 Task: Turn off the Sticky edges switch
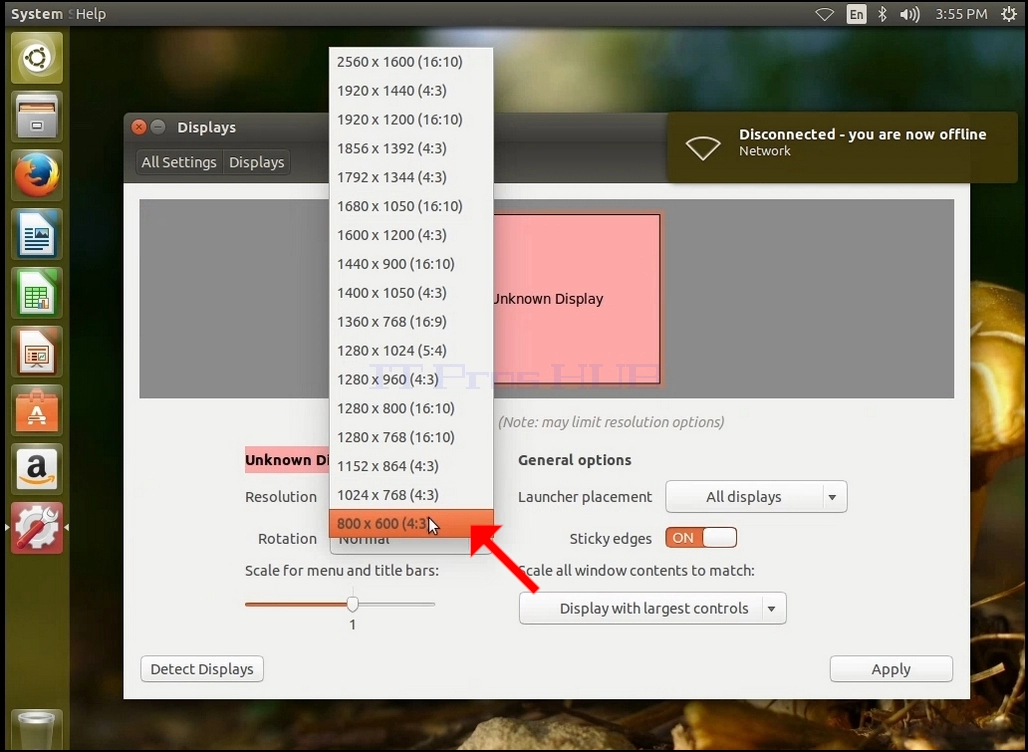coord(701,538)
